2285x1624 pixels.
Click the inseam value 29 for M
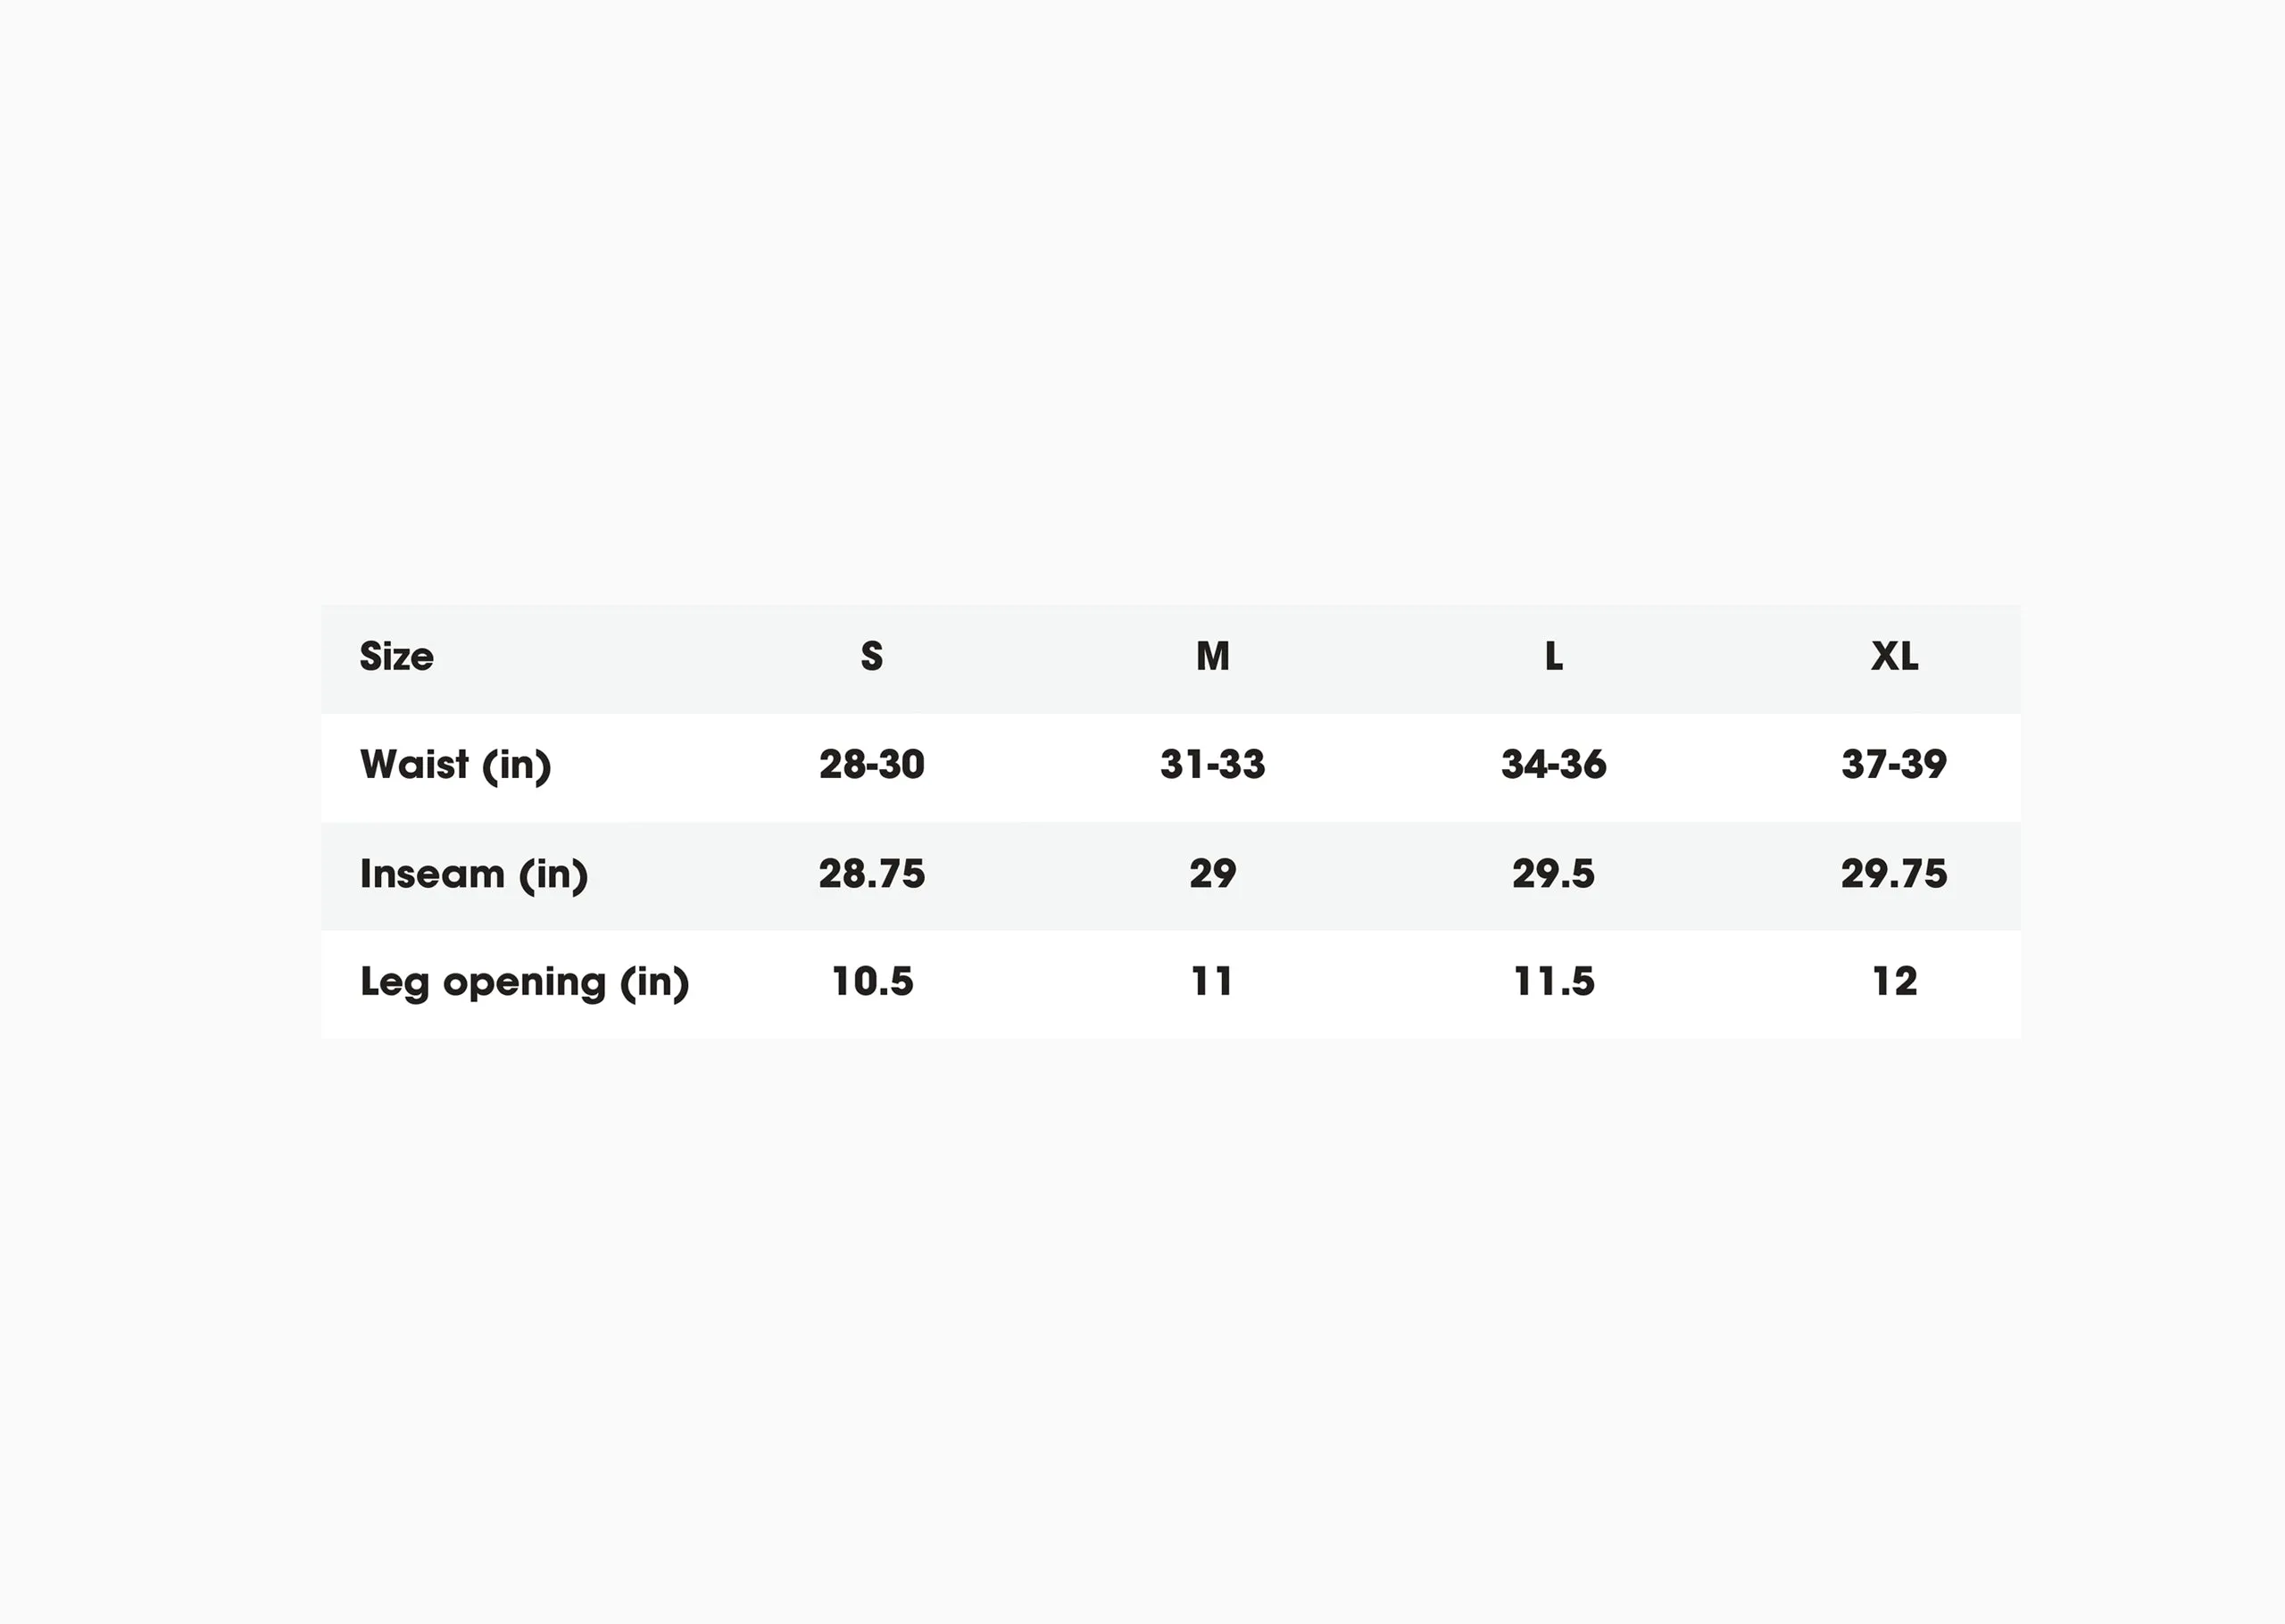(1213, 873)
